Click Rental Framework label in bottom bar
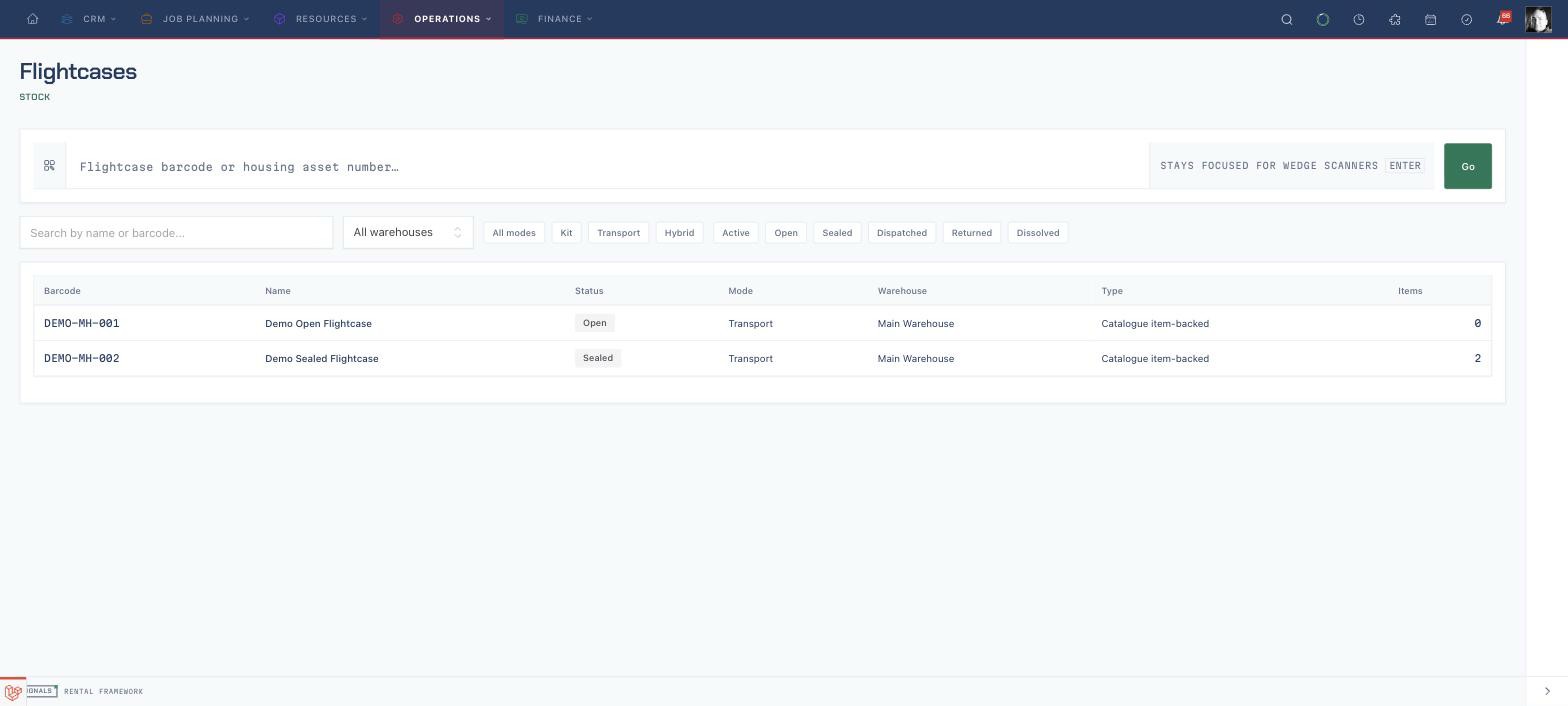The height and width of the screenshot is (706, 1568). tap(103, 691)
